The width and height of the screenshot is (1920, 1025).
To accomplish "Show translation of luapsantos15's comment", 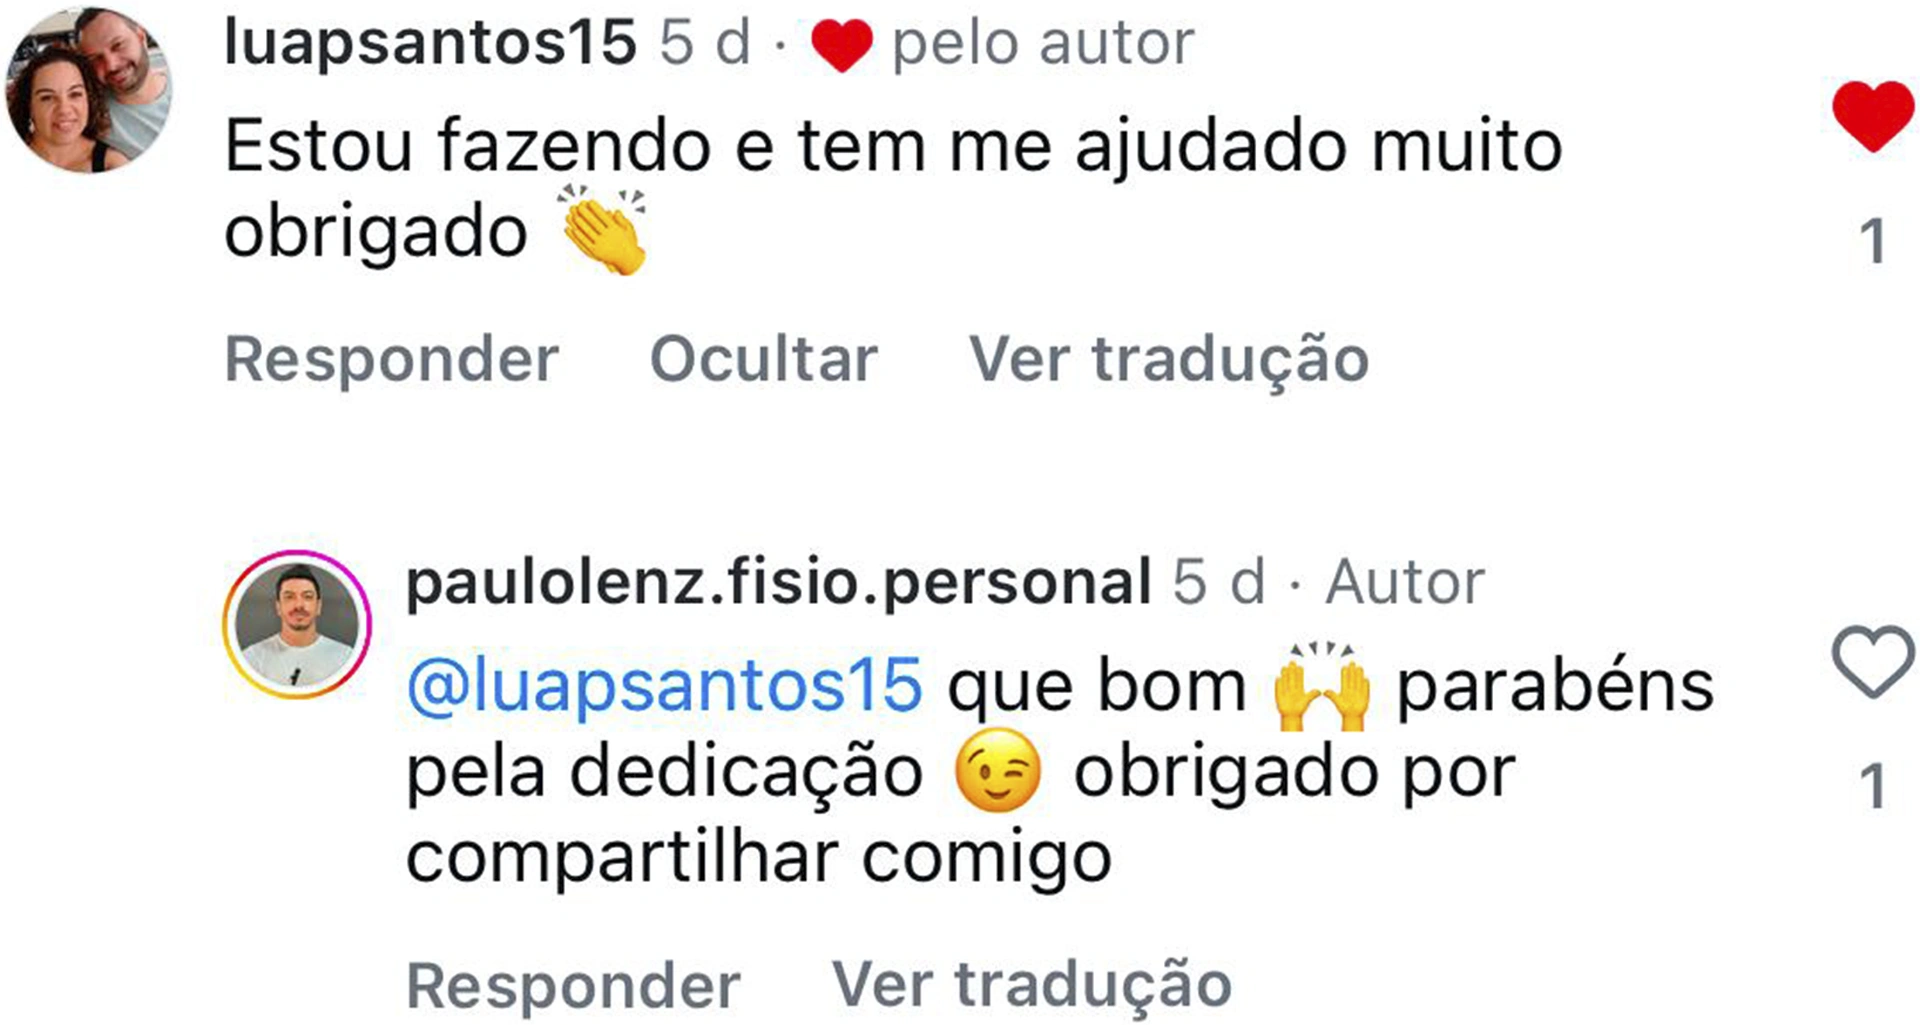I will coord(1169,359).
